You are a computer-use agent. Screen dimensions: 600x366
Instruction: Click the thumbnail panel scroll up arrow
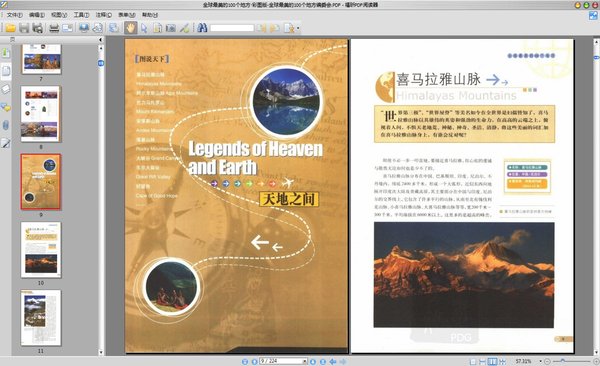click(x=101, y=48)
